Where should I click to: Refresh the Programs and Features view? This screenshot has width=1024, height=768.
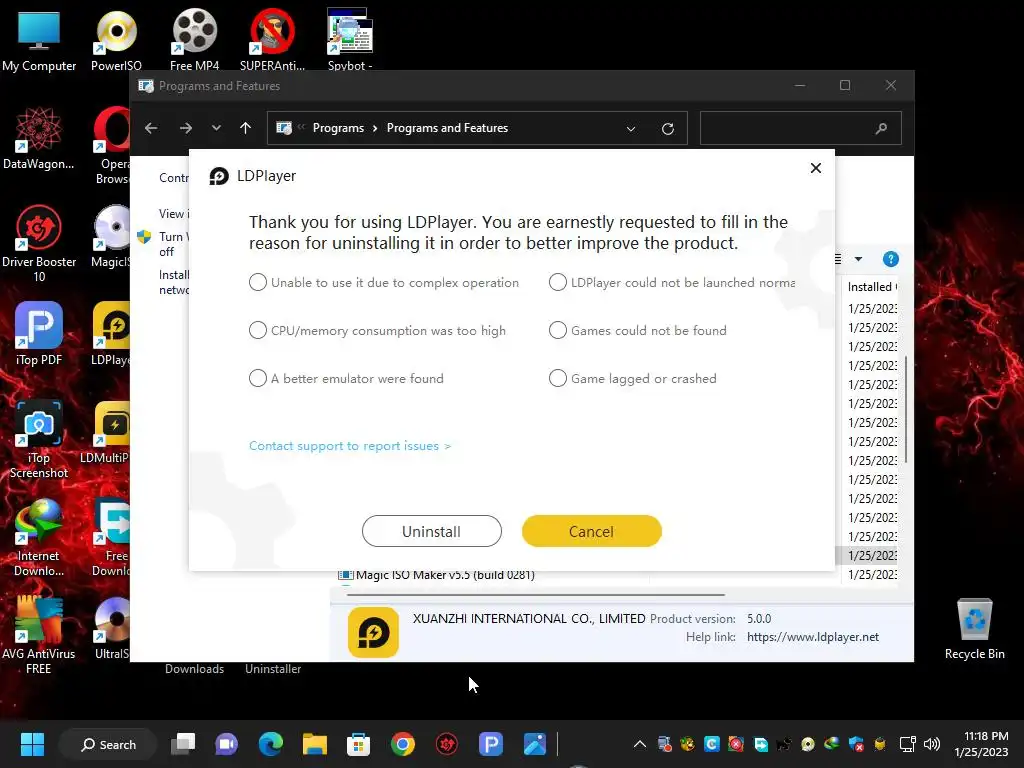(667, 129)
